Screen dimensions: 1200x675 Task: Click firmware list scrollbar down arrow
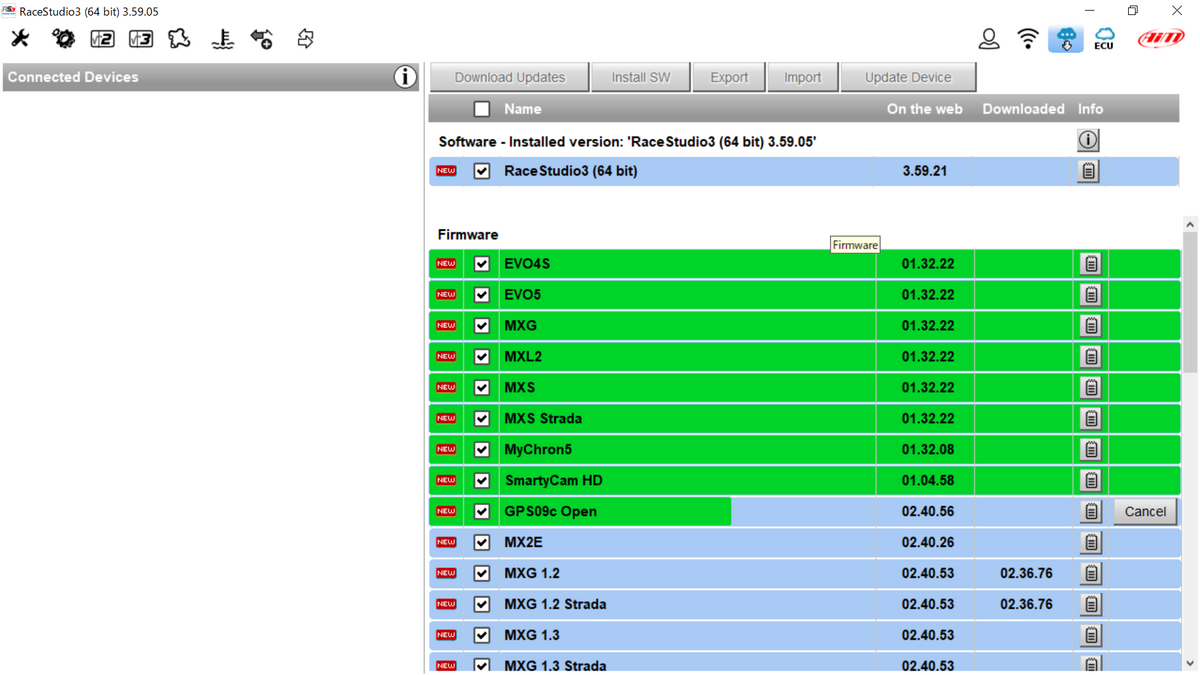pos(1190,663)
